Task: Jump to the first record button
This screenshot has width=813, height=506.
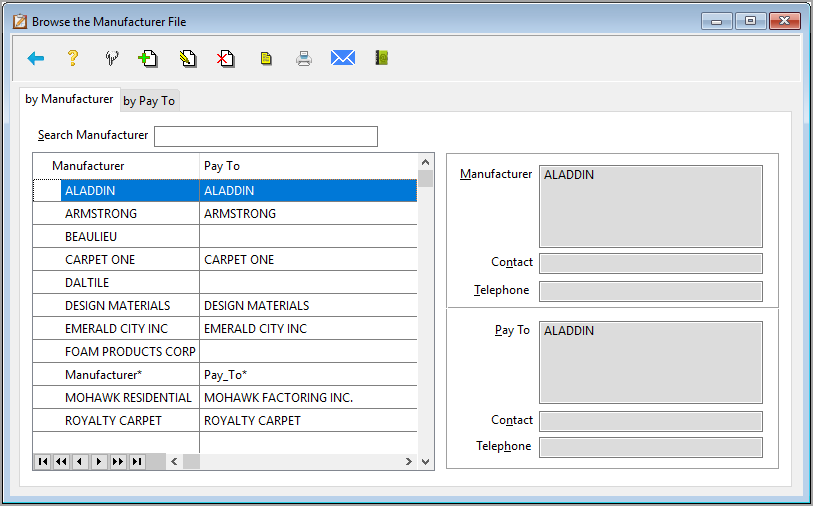Action: [43, 461]
